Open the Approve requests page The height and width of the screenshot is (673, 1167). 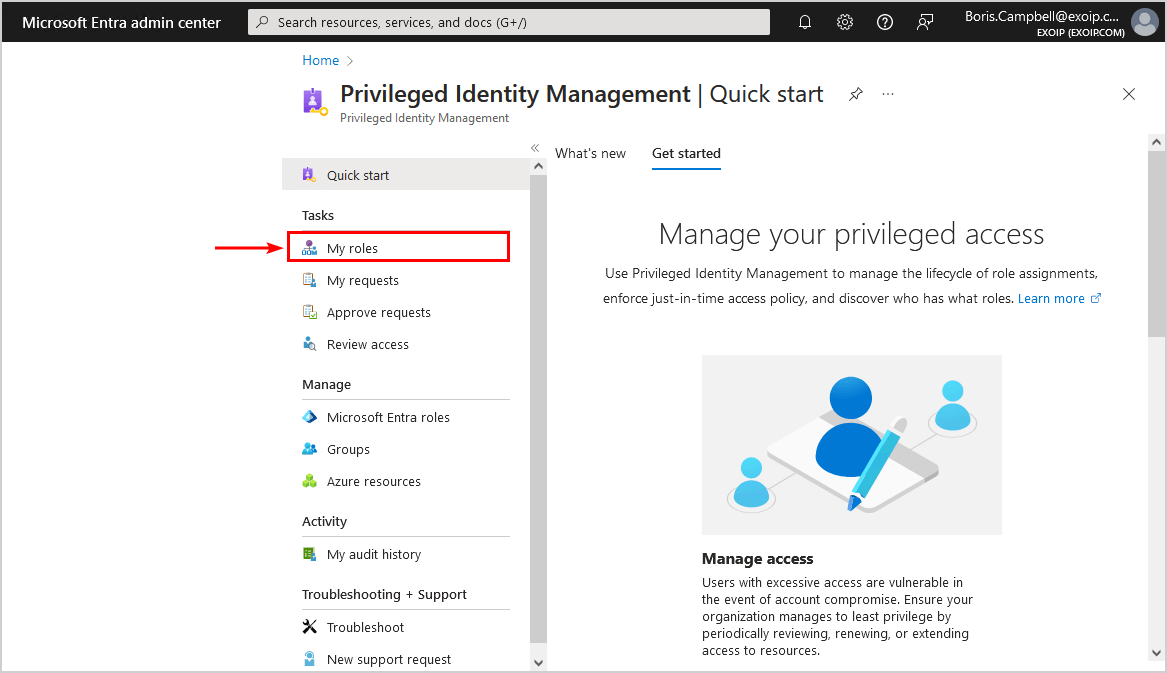click(x=378, y=312)
